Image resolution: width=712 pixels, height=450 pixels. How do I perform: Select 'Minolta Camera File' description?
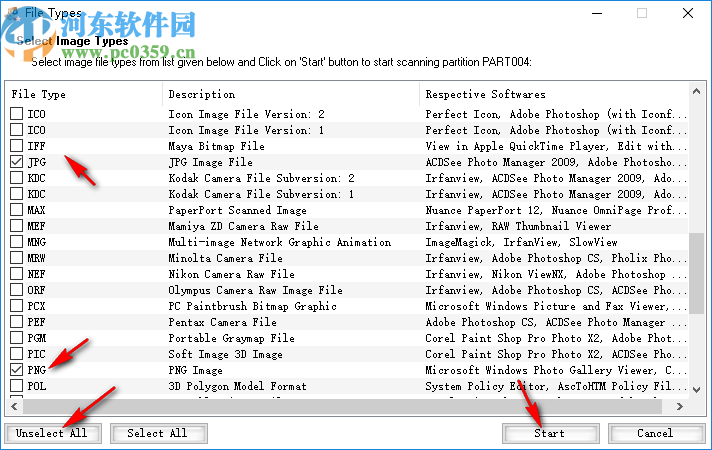(226, 258)
